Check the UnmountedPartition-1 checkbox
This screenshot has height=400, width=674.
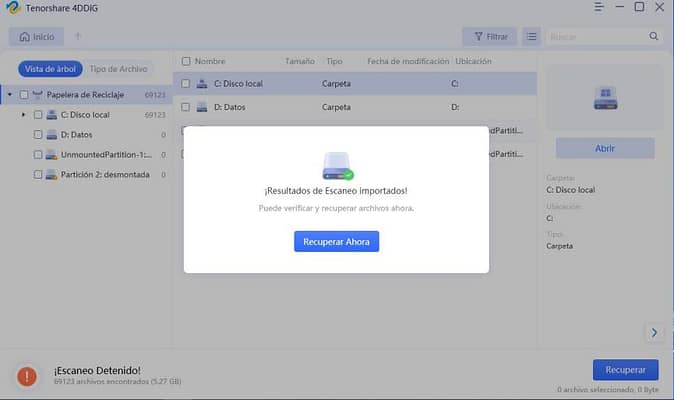pyautogui.click(x=38, y=155)
